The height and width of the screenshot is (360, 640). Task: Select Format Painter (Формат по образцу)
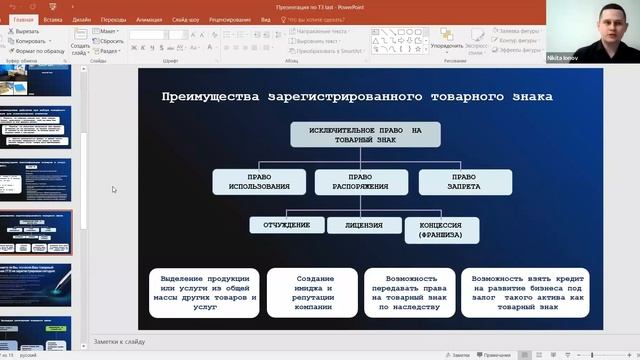(x=37, y=51)
